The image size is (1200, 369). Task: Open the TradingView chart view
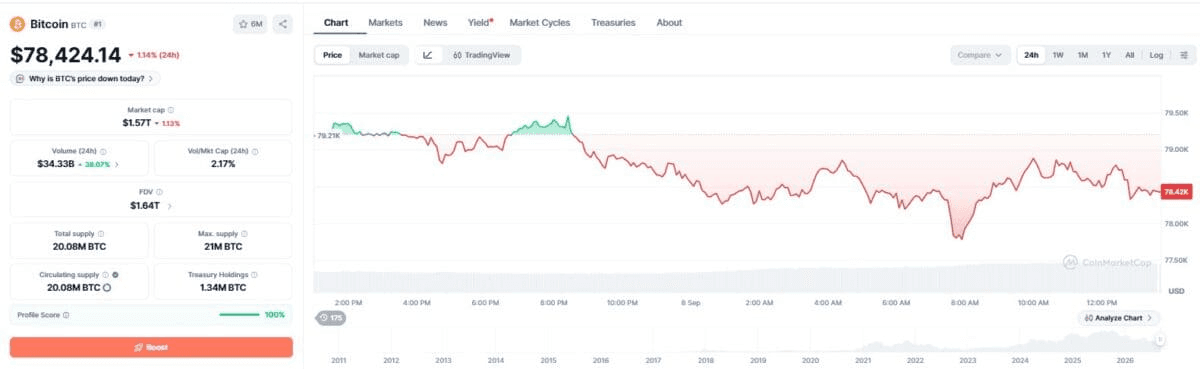coord(481,55)
